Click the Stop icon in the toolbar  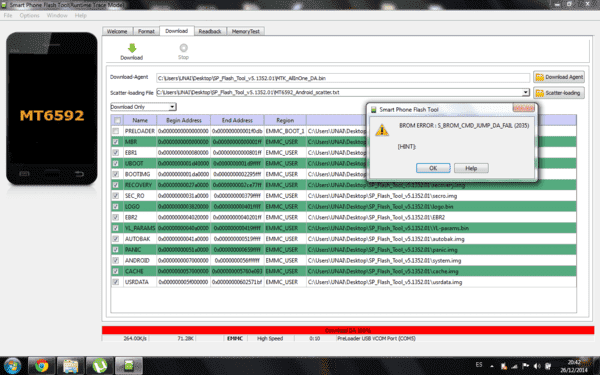[184, 48]
